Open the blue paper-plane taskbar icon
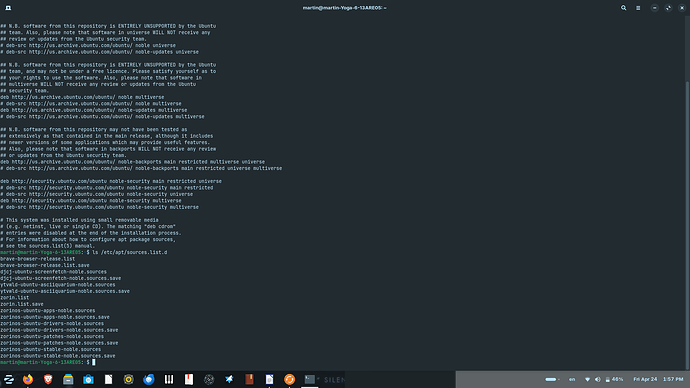Image resolution: width=690 pixels, height=388 pixels. 229,379
